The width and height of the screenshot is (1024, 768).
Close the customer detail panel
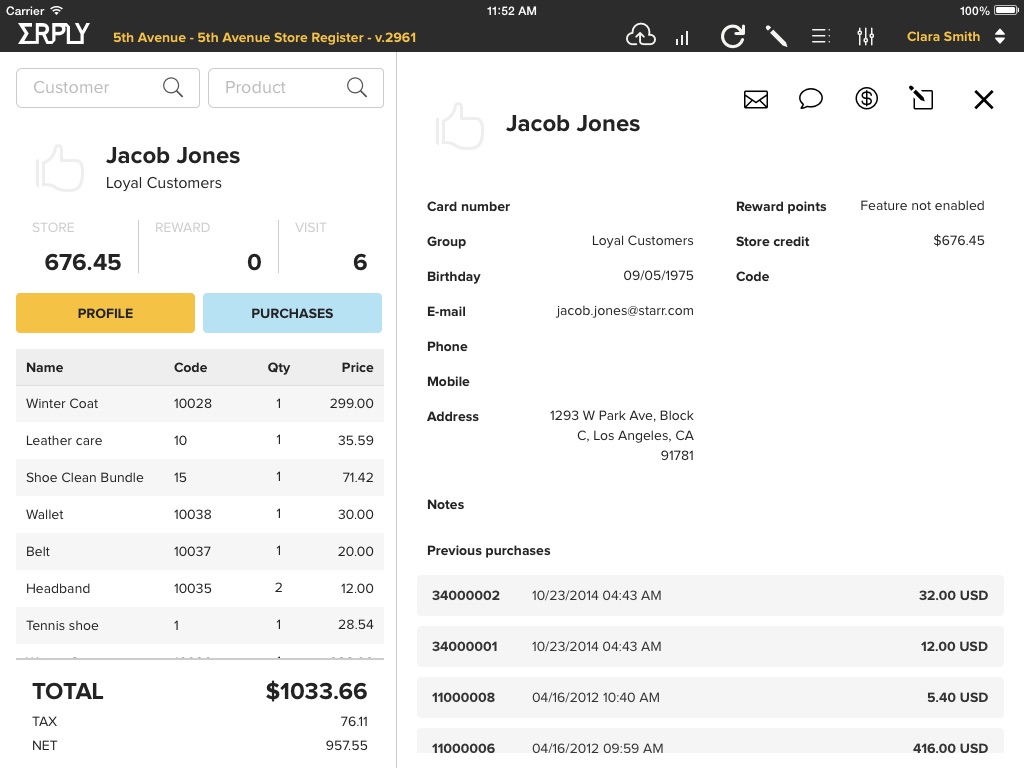pos(984,99)
